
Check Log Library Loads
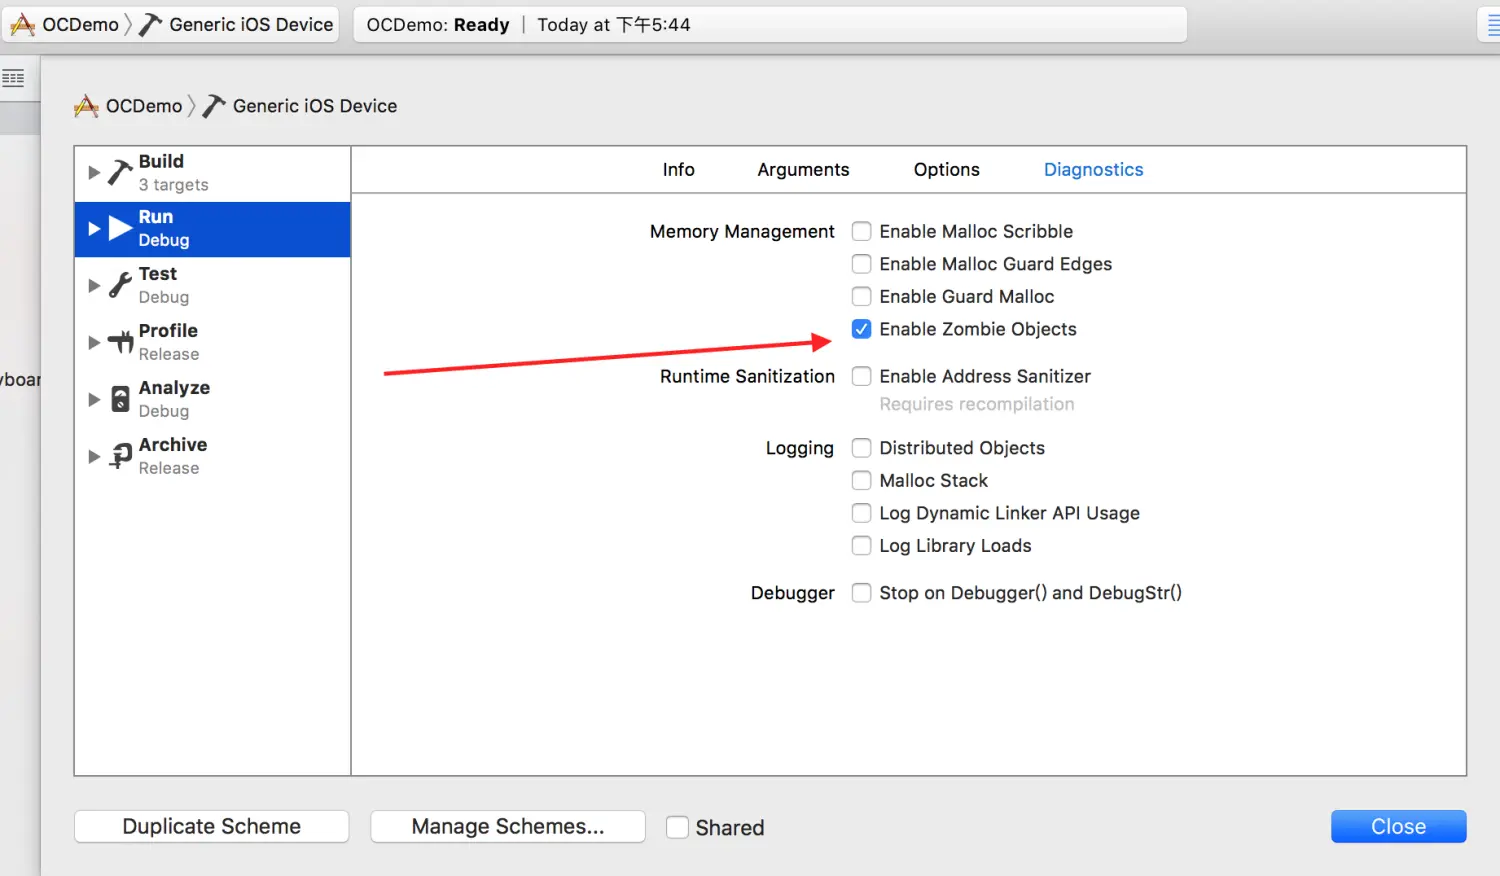[861, 546]
